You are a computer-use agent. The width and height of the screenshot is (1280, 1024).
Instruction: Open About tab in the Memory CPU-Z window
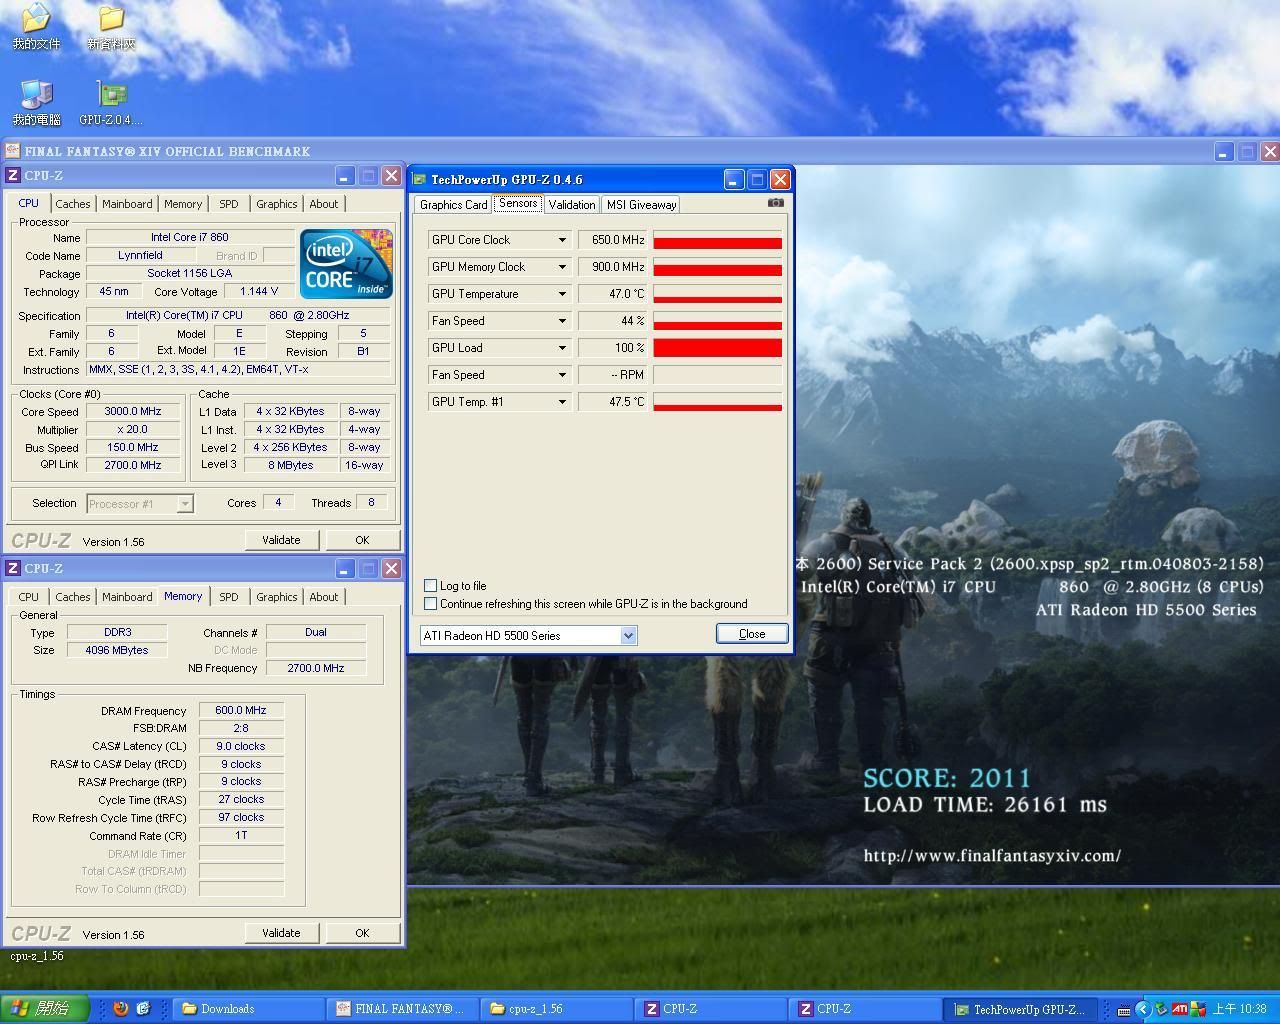click(x=323, y=597)
